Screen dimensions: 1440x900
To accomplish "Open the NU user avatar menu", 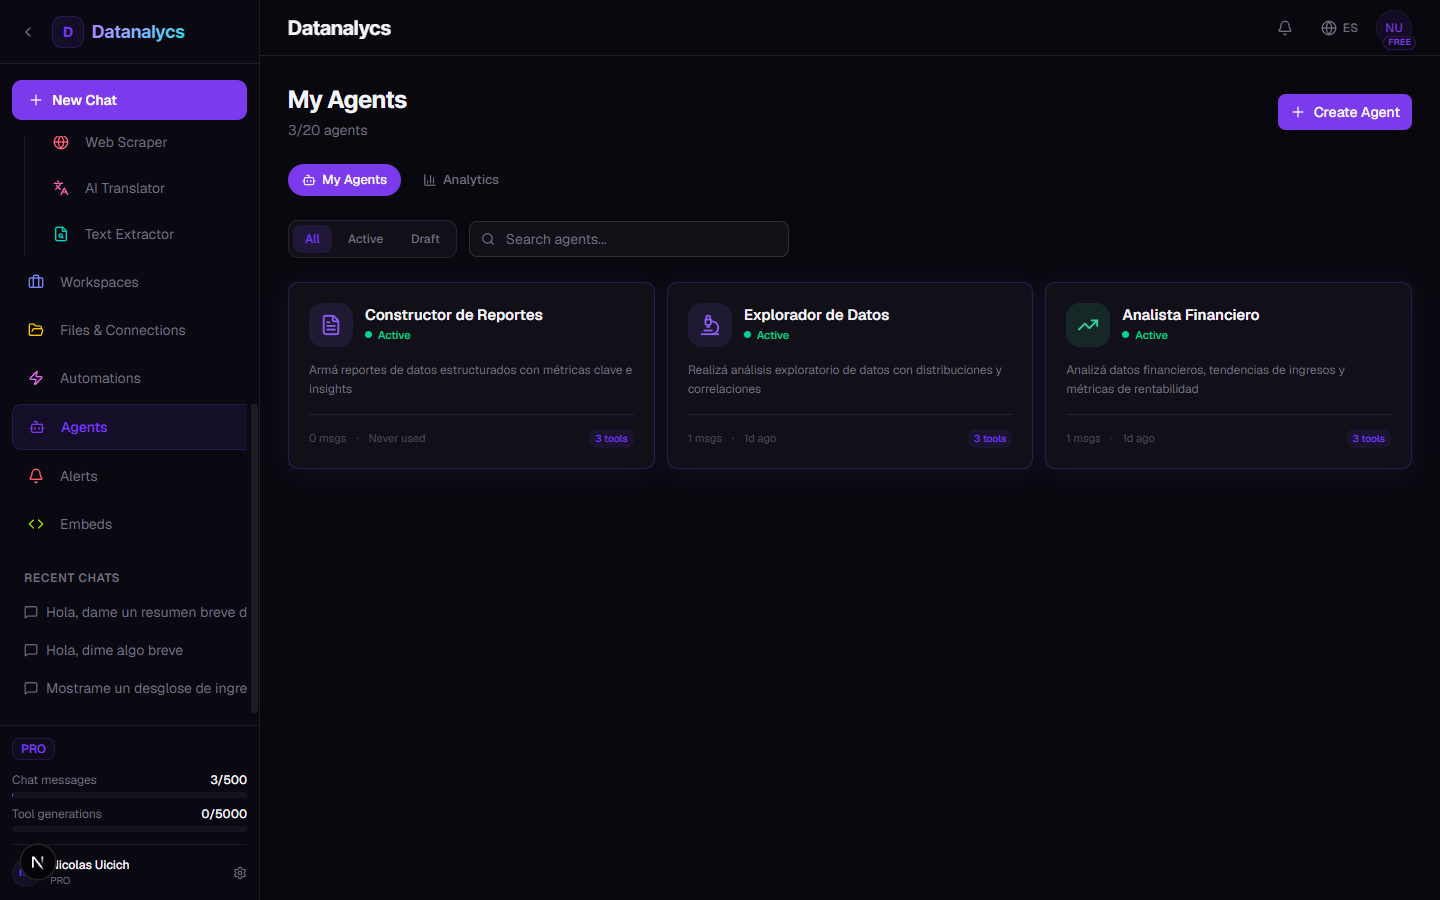I will tap(1394, 29).
